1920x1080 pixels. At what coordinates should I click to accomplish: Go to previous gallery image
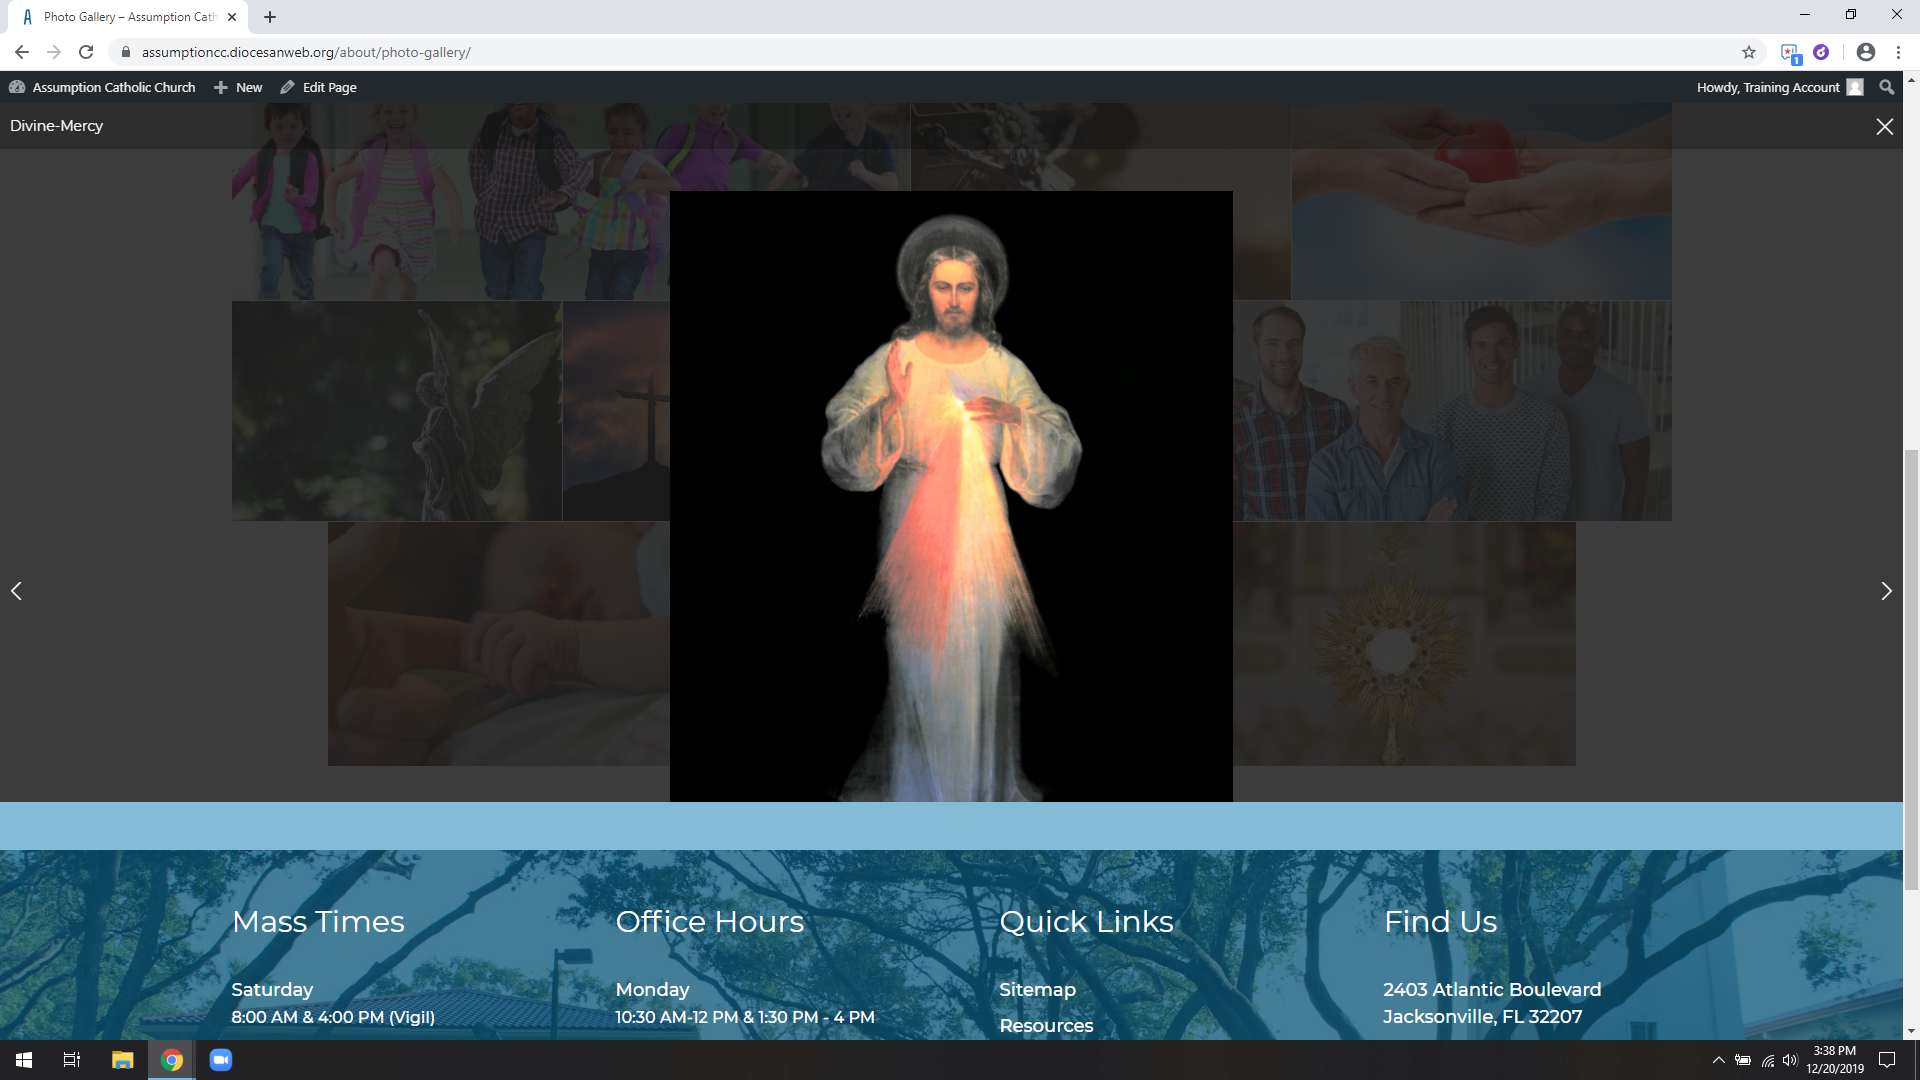point(16,591)
